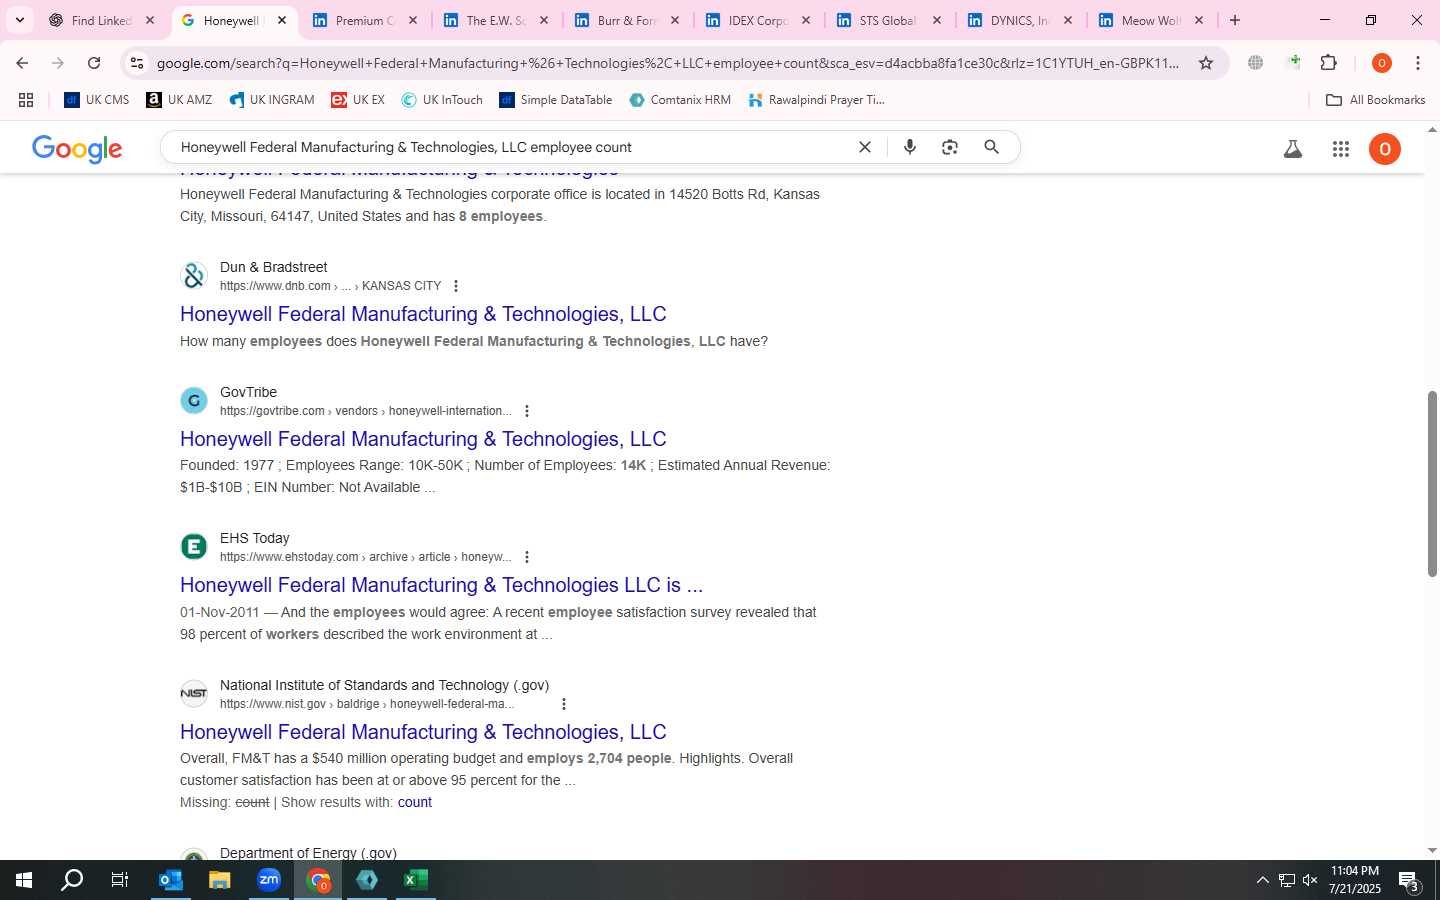1440x900 pixels.
Task: Open Windows taskbar search
Action: pyautogui.click(x=72, y=880)
